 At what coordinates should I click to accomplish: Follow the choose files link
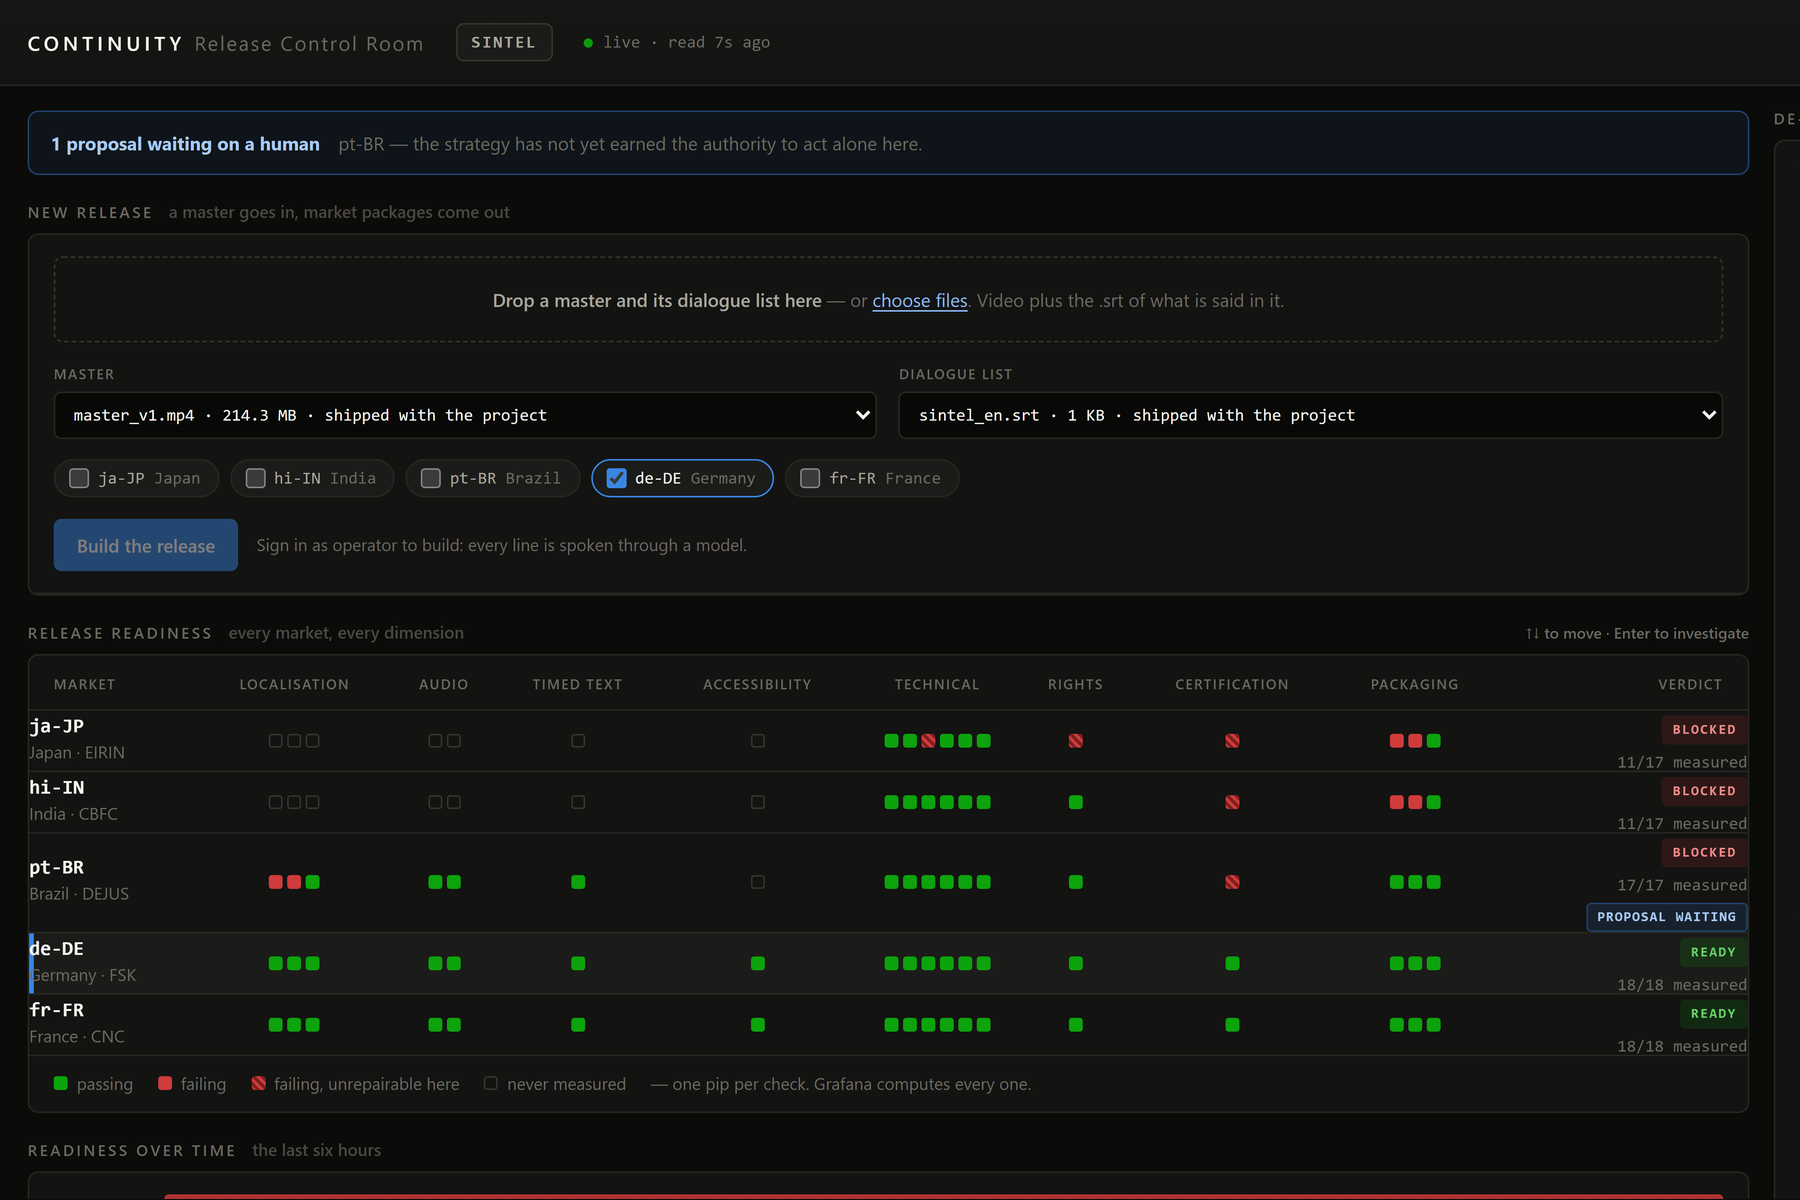click(920, 301)
